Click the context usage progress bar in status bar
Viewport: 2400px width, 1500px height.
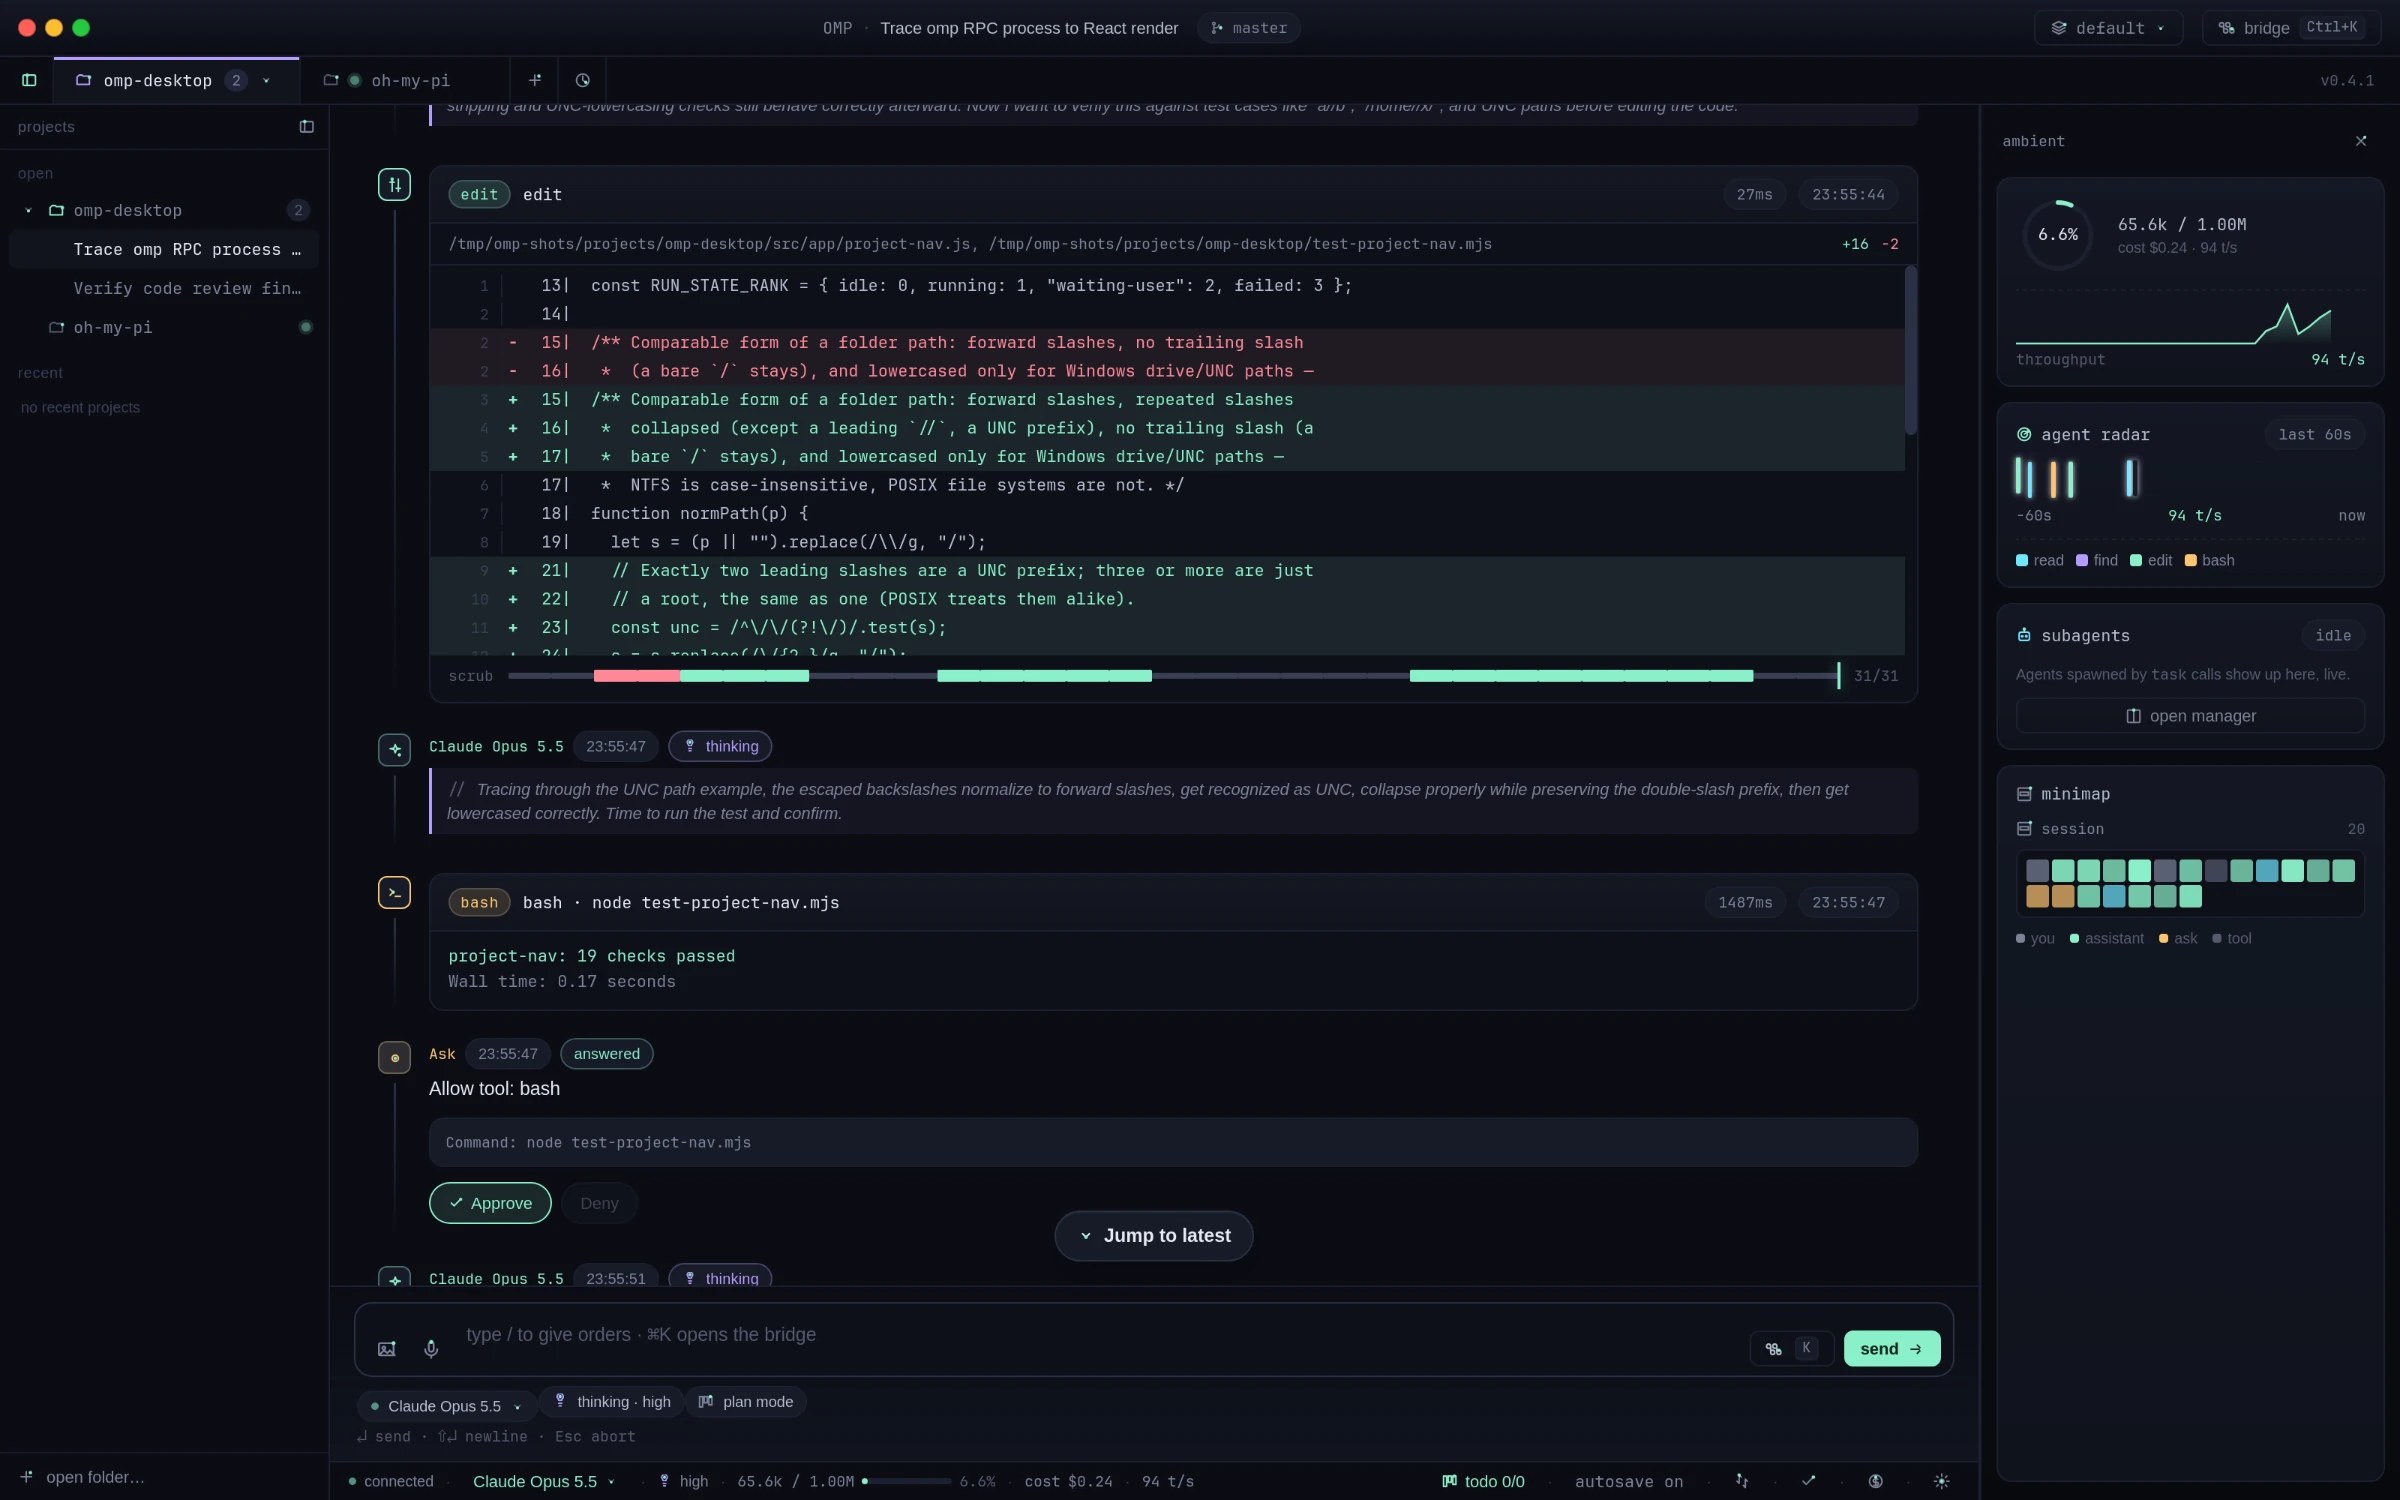coord(906,1481)
